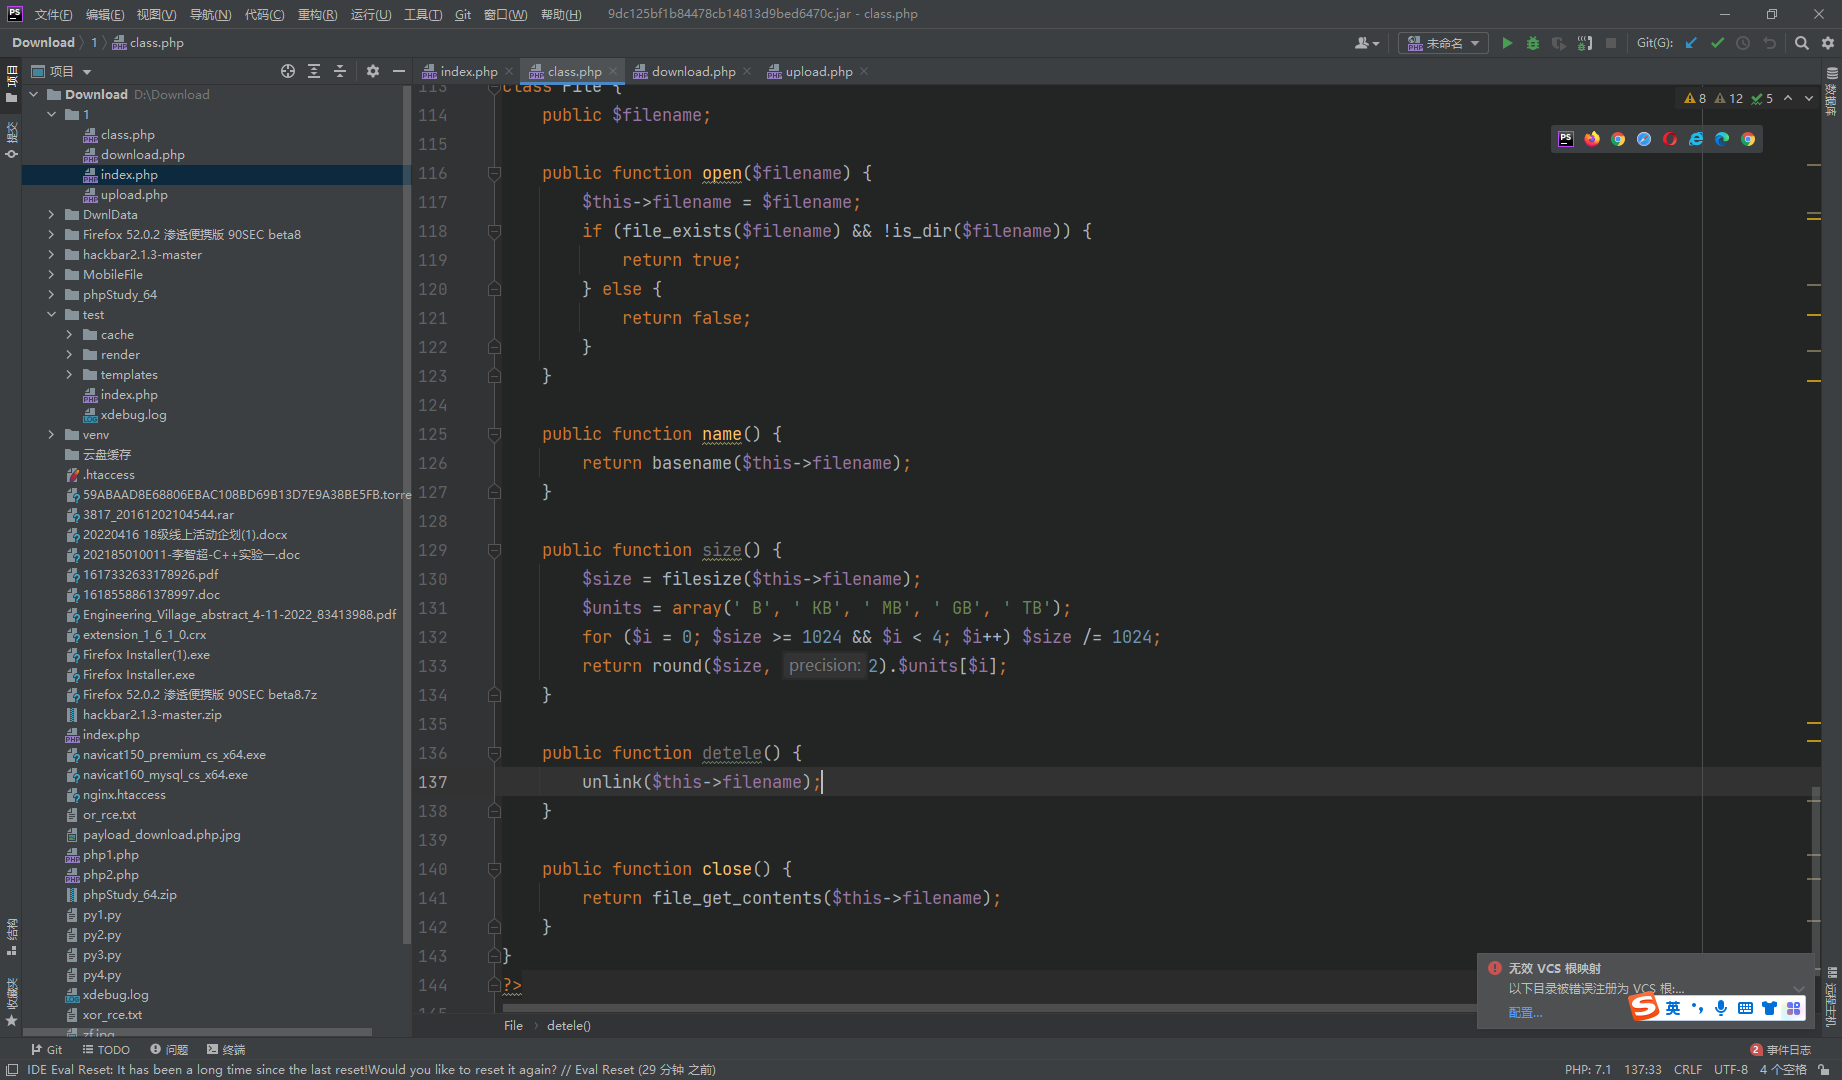This screenshot has height=1080, width=1842.
Task: Fold the open() function at line 116
Action: pos(494,173)
